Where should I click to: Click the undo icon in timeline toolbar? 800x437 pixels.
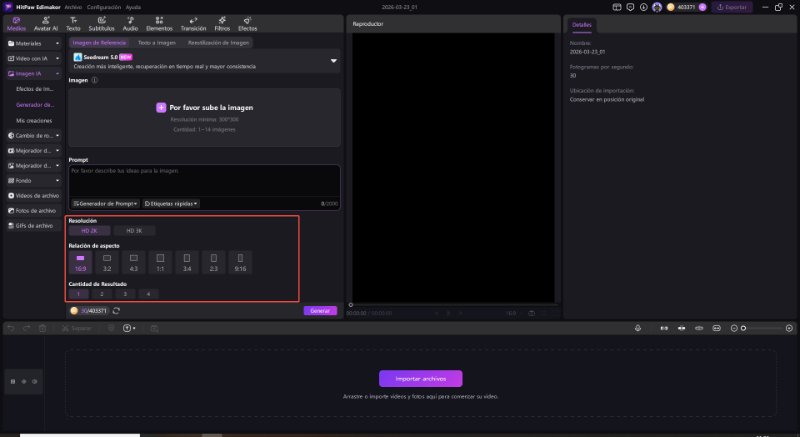pos(11,328)
